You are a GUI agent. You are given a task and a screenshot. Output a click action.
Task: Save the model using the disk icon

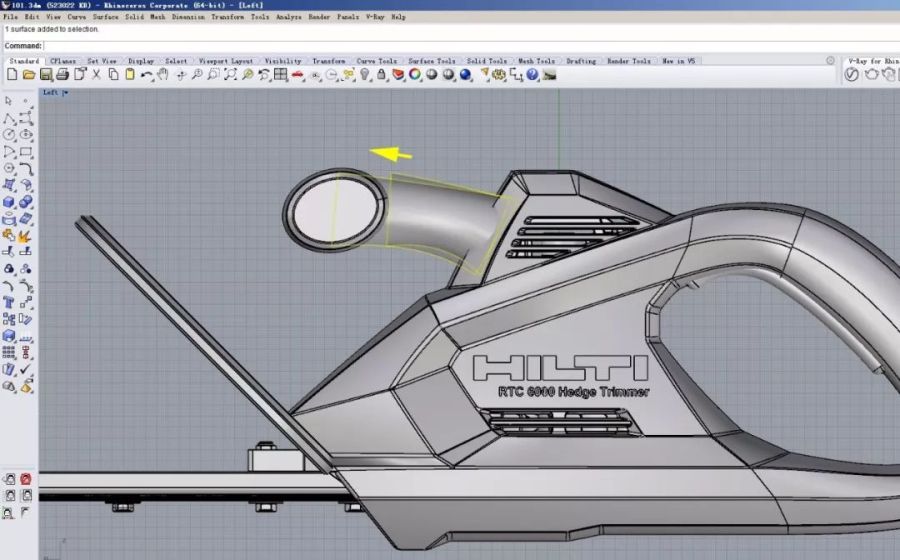[45, 75]
